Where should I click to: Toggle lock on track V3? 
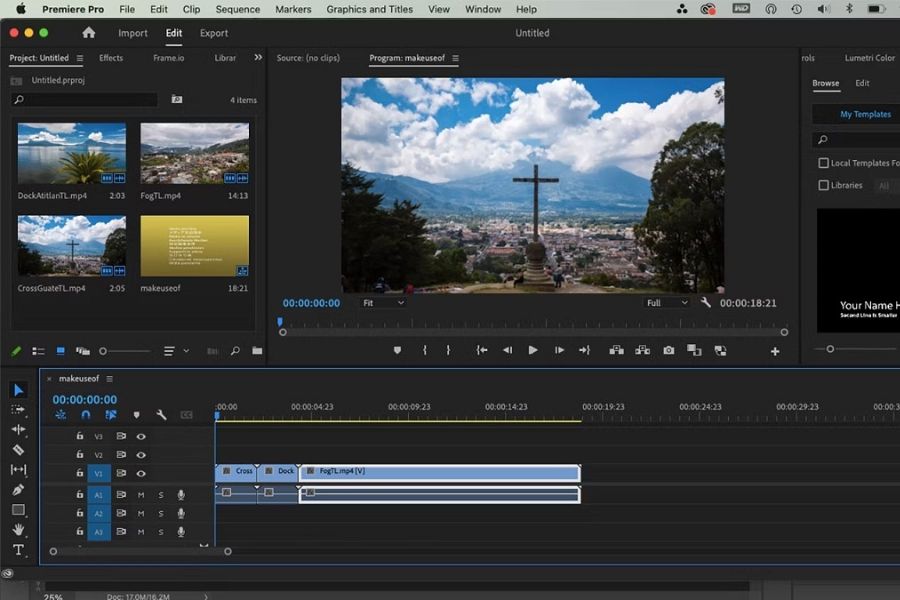80,436
